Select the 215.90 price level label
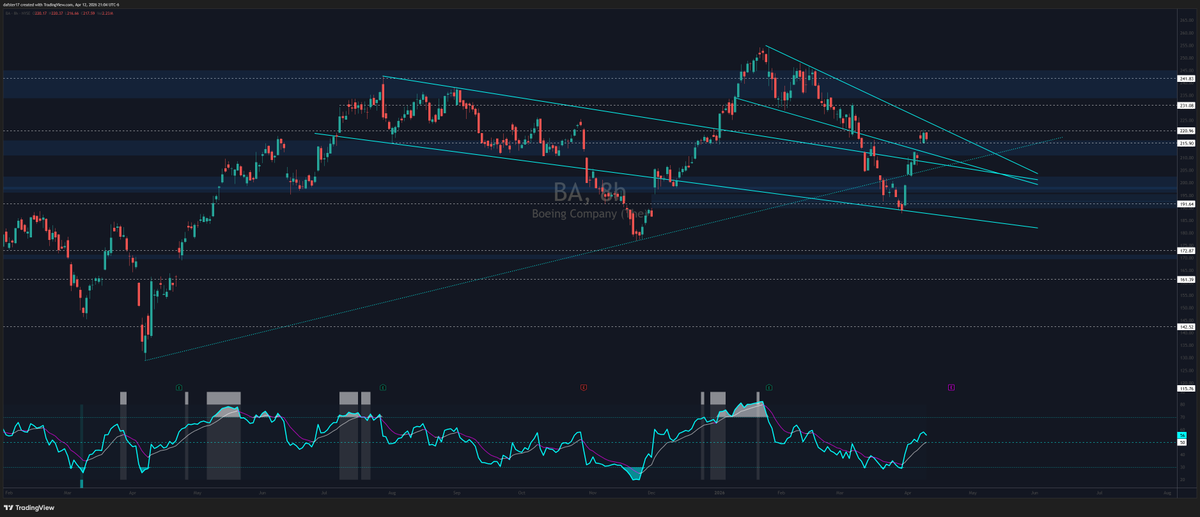 1187,143
